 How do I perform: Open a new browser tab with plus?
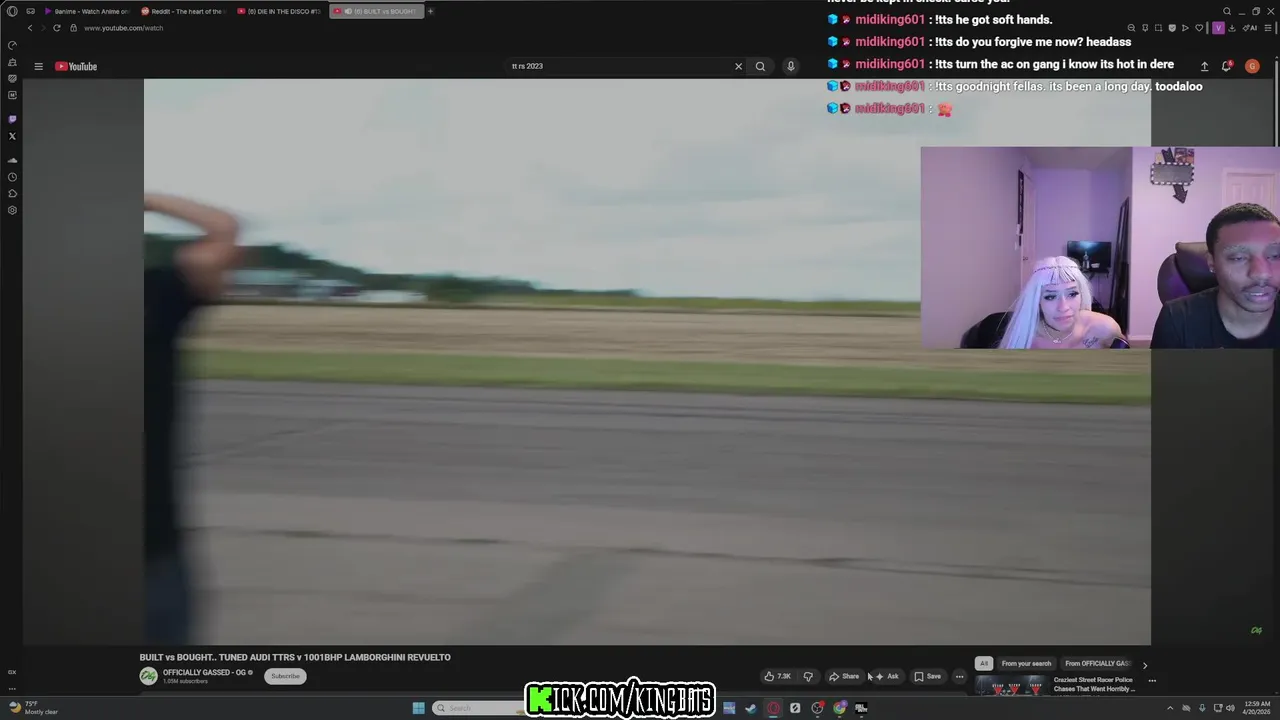click(431, 11)
